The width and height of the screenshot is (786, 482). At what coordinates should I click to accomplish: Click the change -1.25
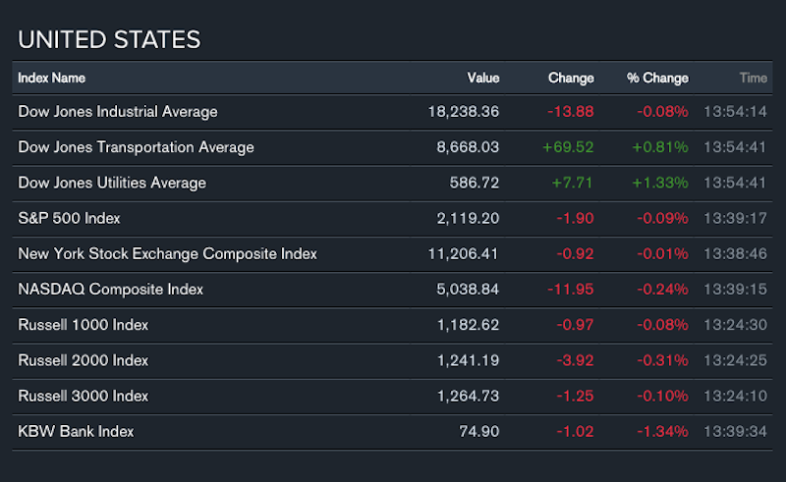575,396
